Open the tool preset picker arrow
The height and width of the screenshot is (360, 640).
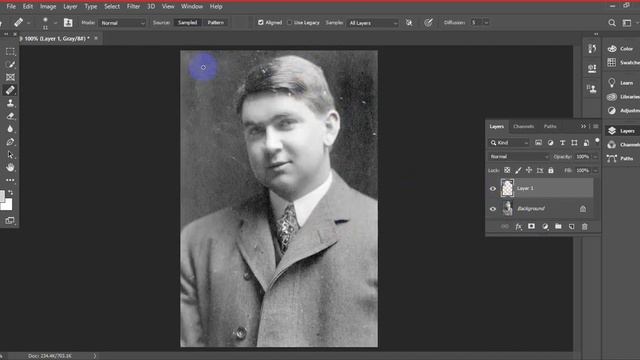(28, 23)
